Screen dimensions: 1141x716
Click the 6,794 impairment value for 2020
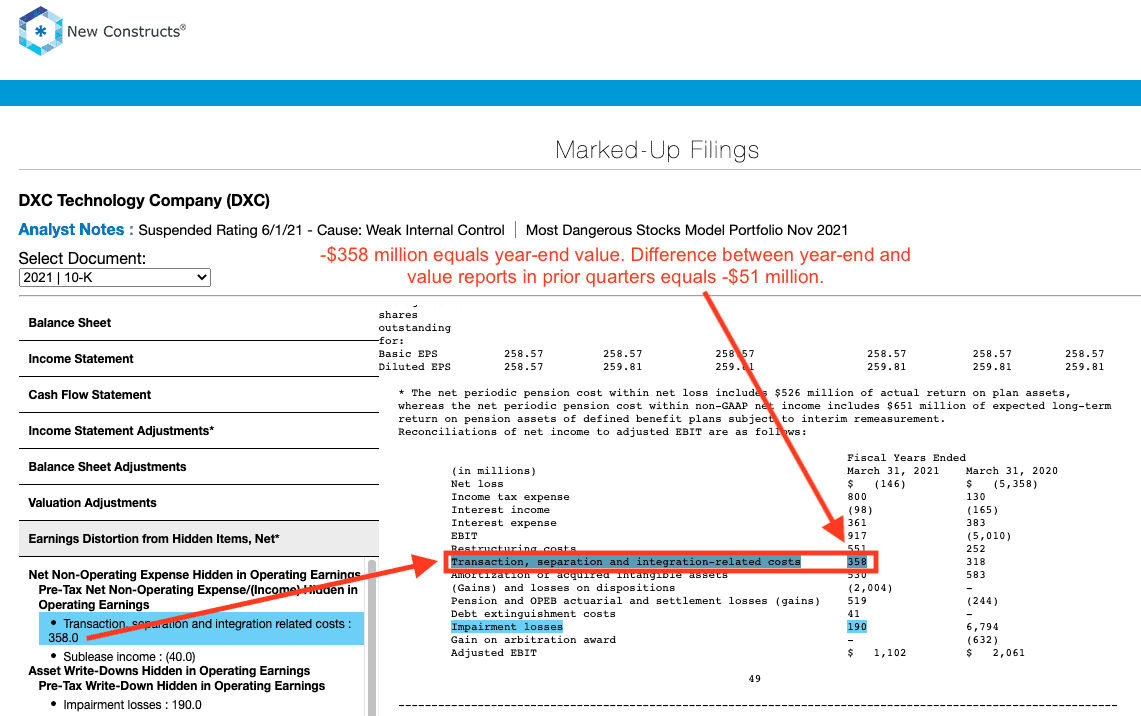pos(982,627)
